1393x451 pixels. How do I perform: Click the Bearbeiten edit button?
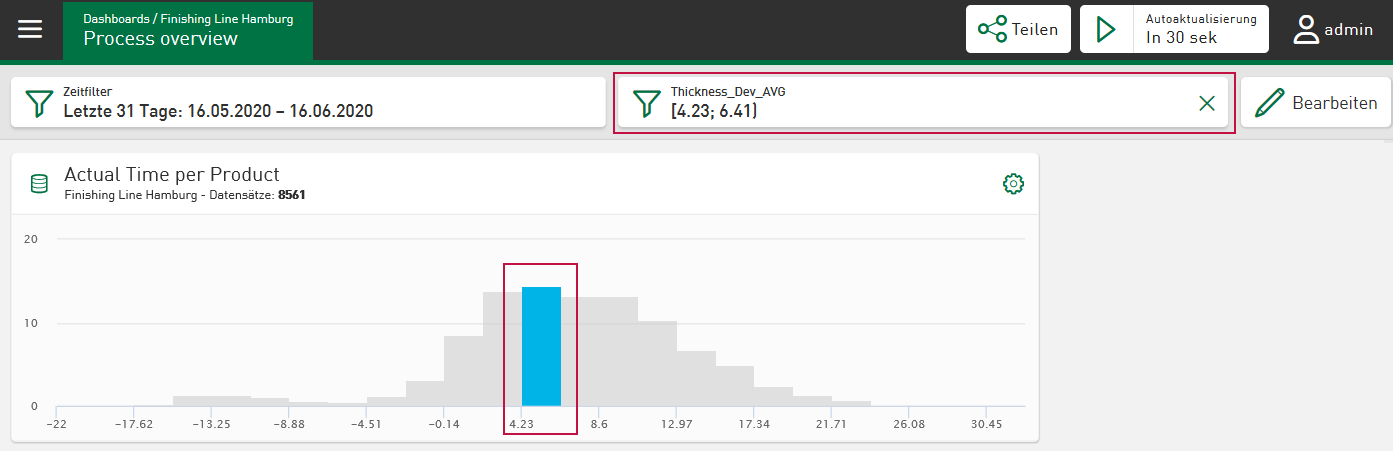(x=1315, y=102)
